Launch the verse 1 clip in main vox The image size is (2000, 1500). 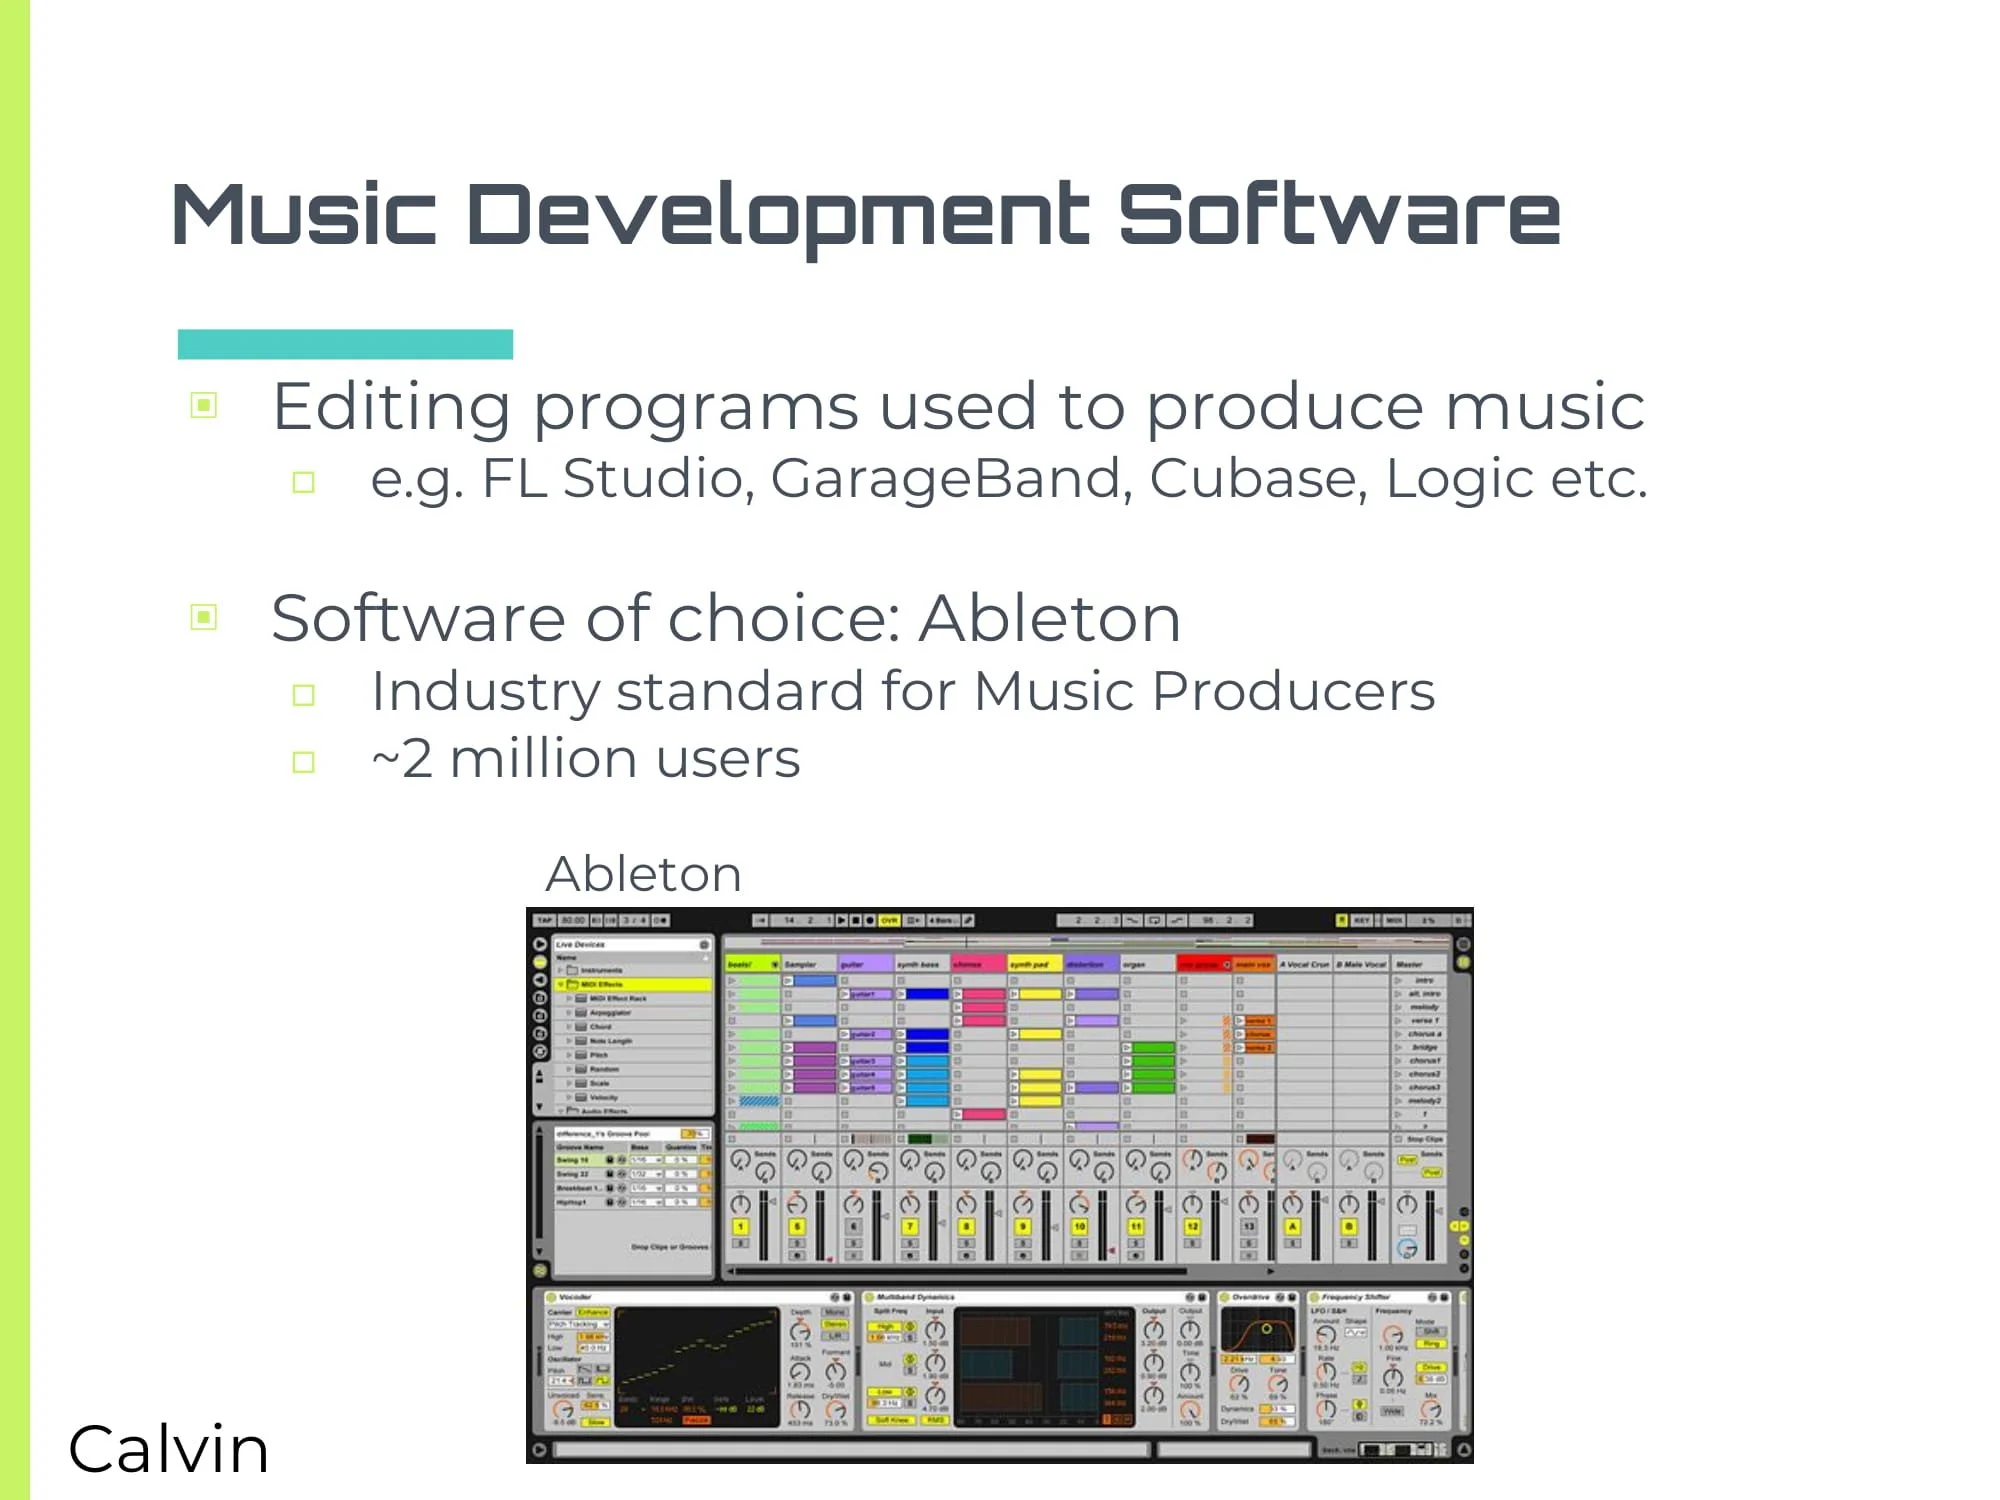(1240, 1021)
